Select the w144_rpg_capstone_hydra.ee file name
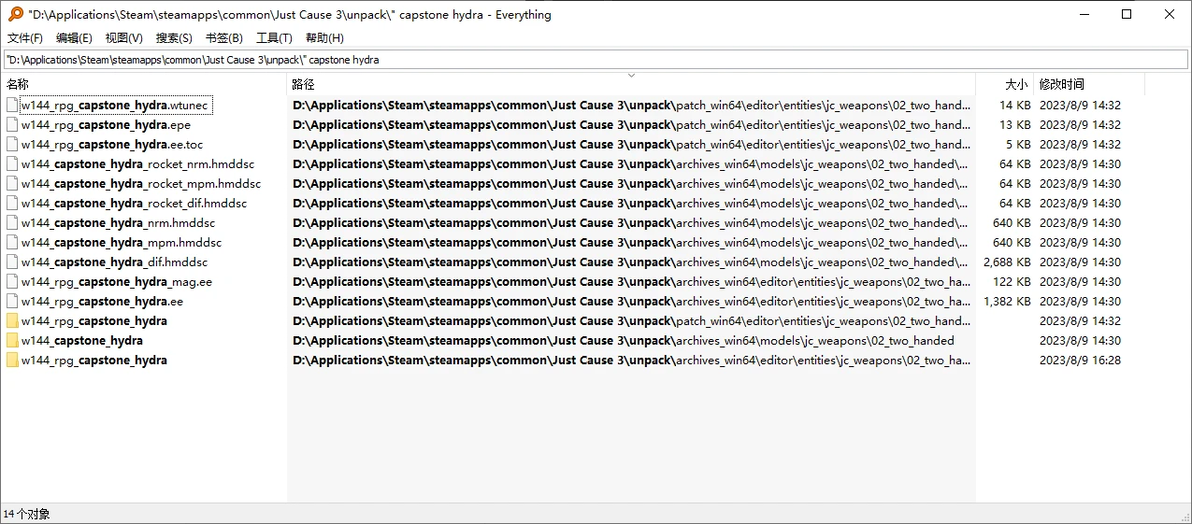The width and height of the screenshot is (1192, 524). tap(102, 301)
